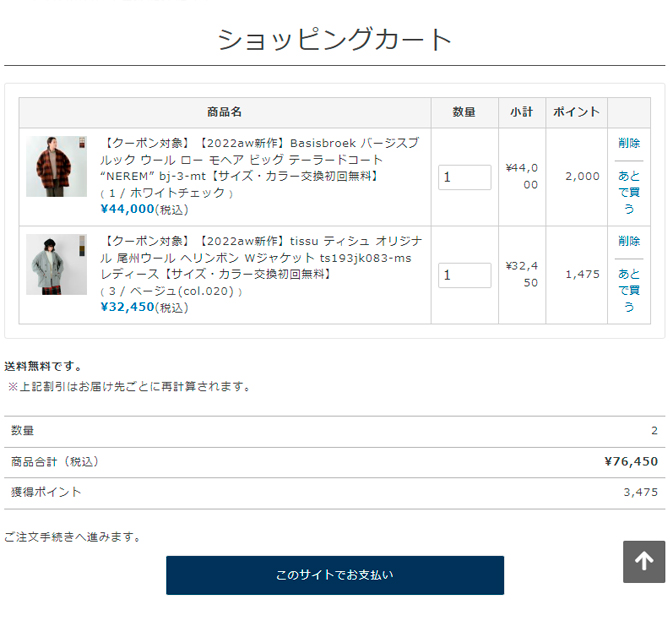Click the blue ¥44,000 price text
Viewport: 670px width, 621px height.
127,209
